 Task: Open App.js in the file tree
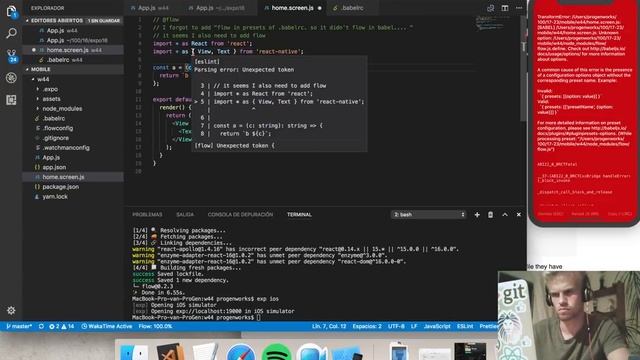click(x=73, y=158)
